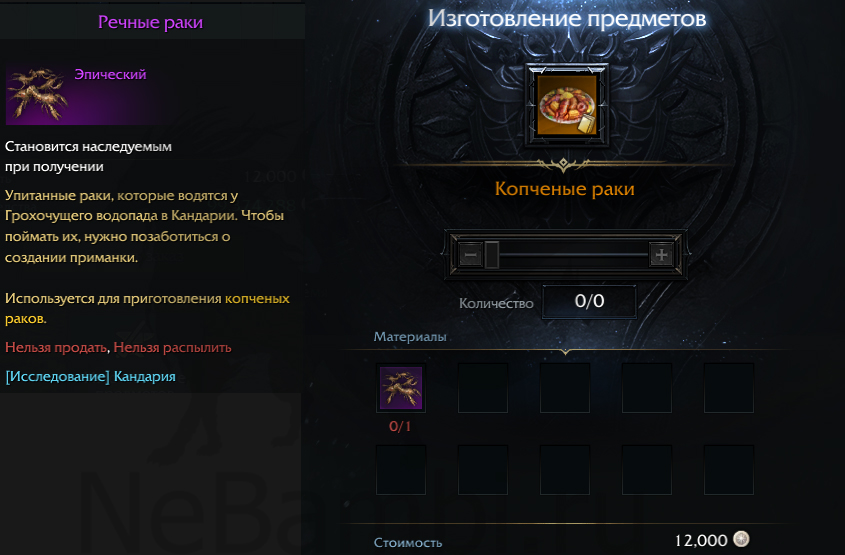This screenshot has height=555, width=845.
Task: Decrease quantity with the minus button
Action: (470, 255)
